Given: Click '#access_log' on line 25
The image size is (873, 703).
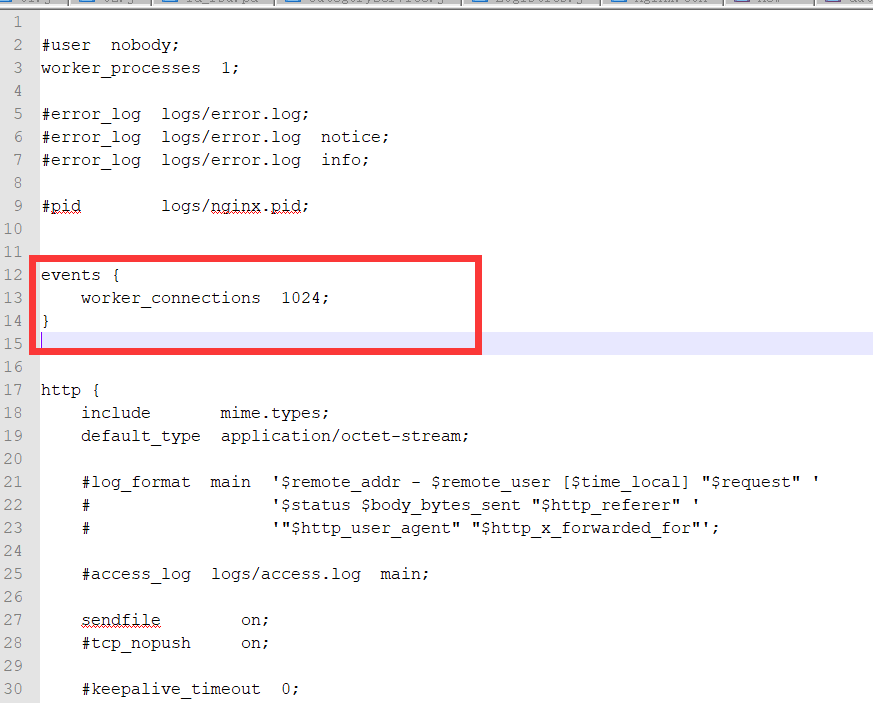Looking at the screenshot, I should click(136, 574).
